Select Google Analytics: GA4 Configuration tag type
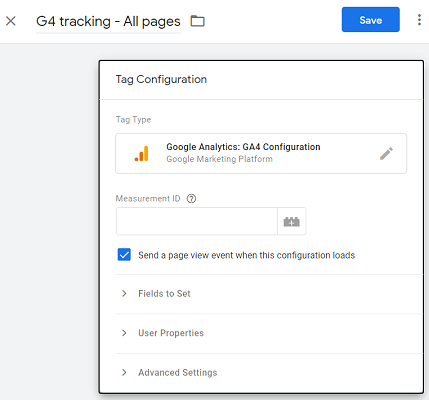This screenshot has width=429, height=400. coord(261,153)
